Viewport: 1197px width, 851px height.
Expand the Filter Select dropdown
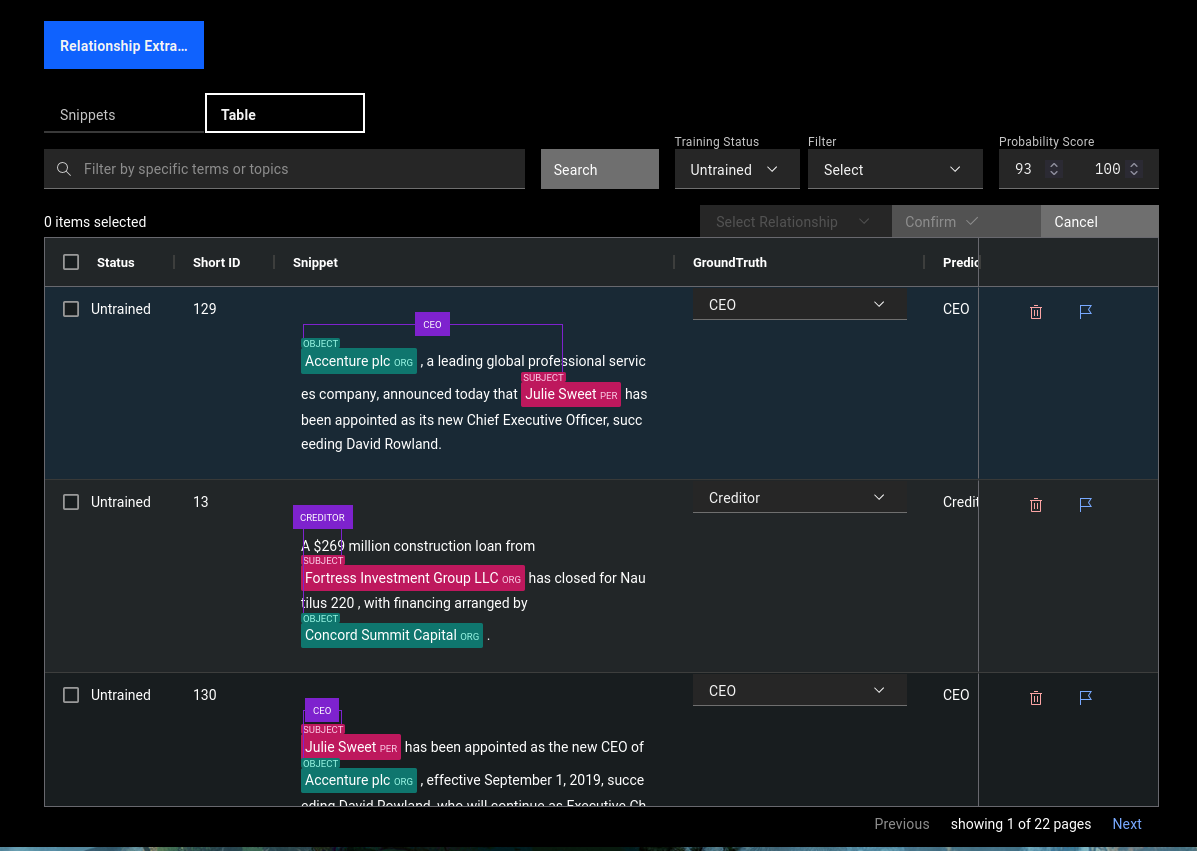click(894, 170)
